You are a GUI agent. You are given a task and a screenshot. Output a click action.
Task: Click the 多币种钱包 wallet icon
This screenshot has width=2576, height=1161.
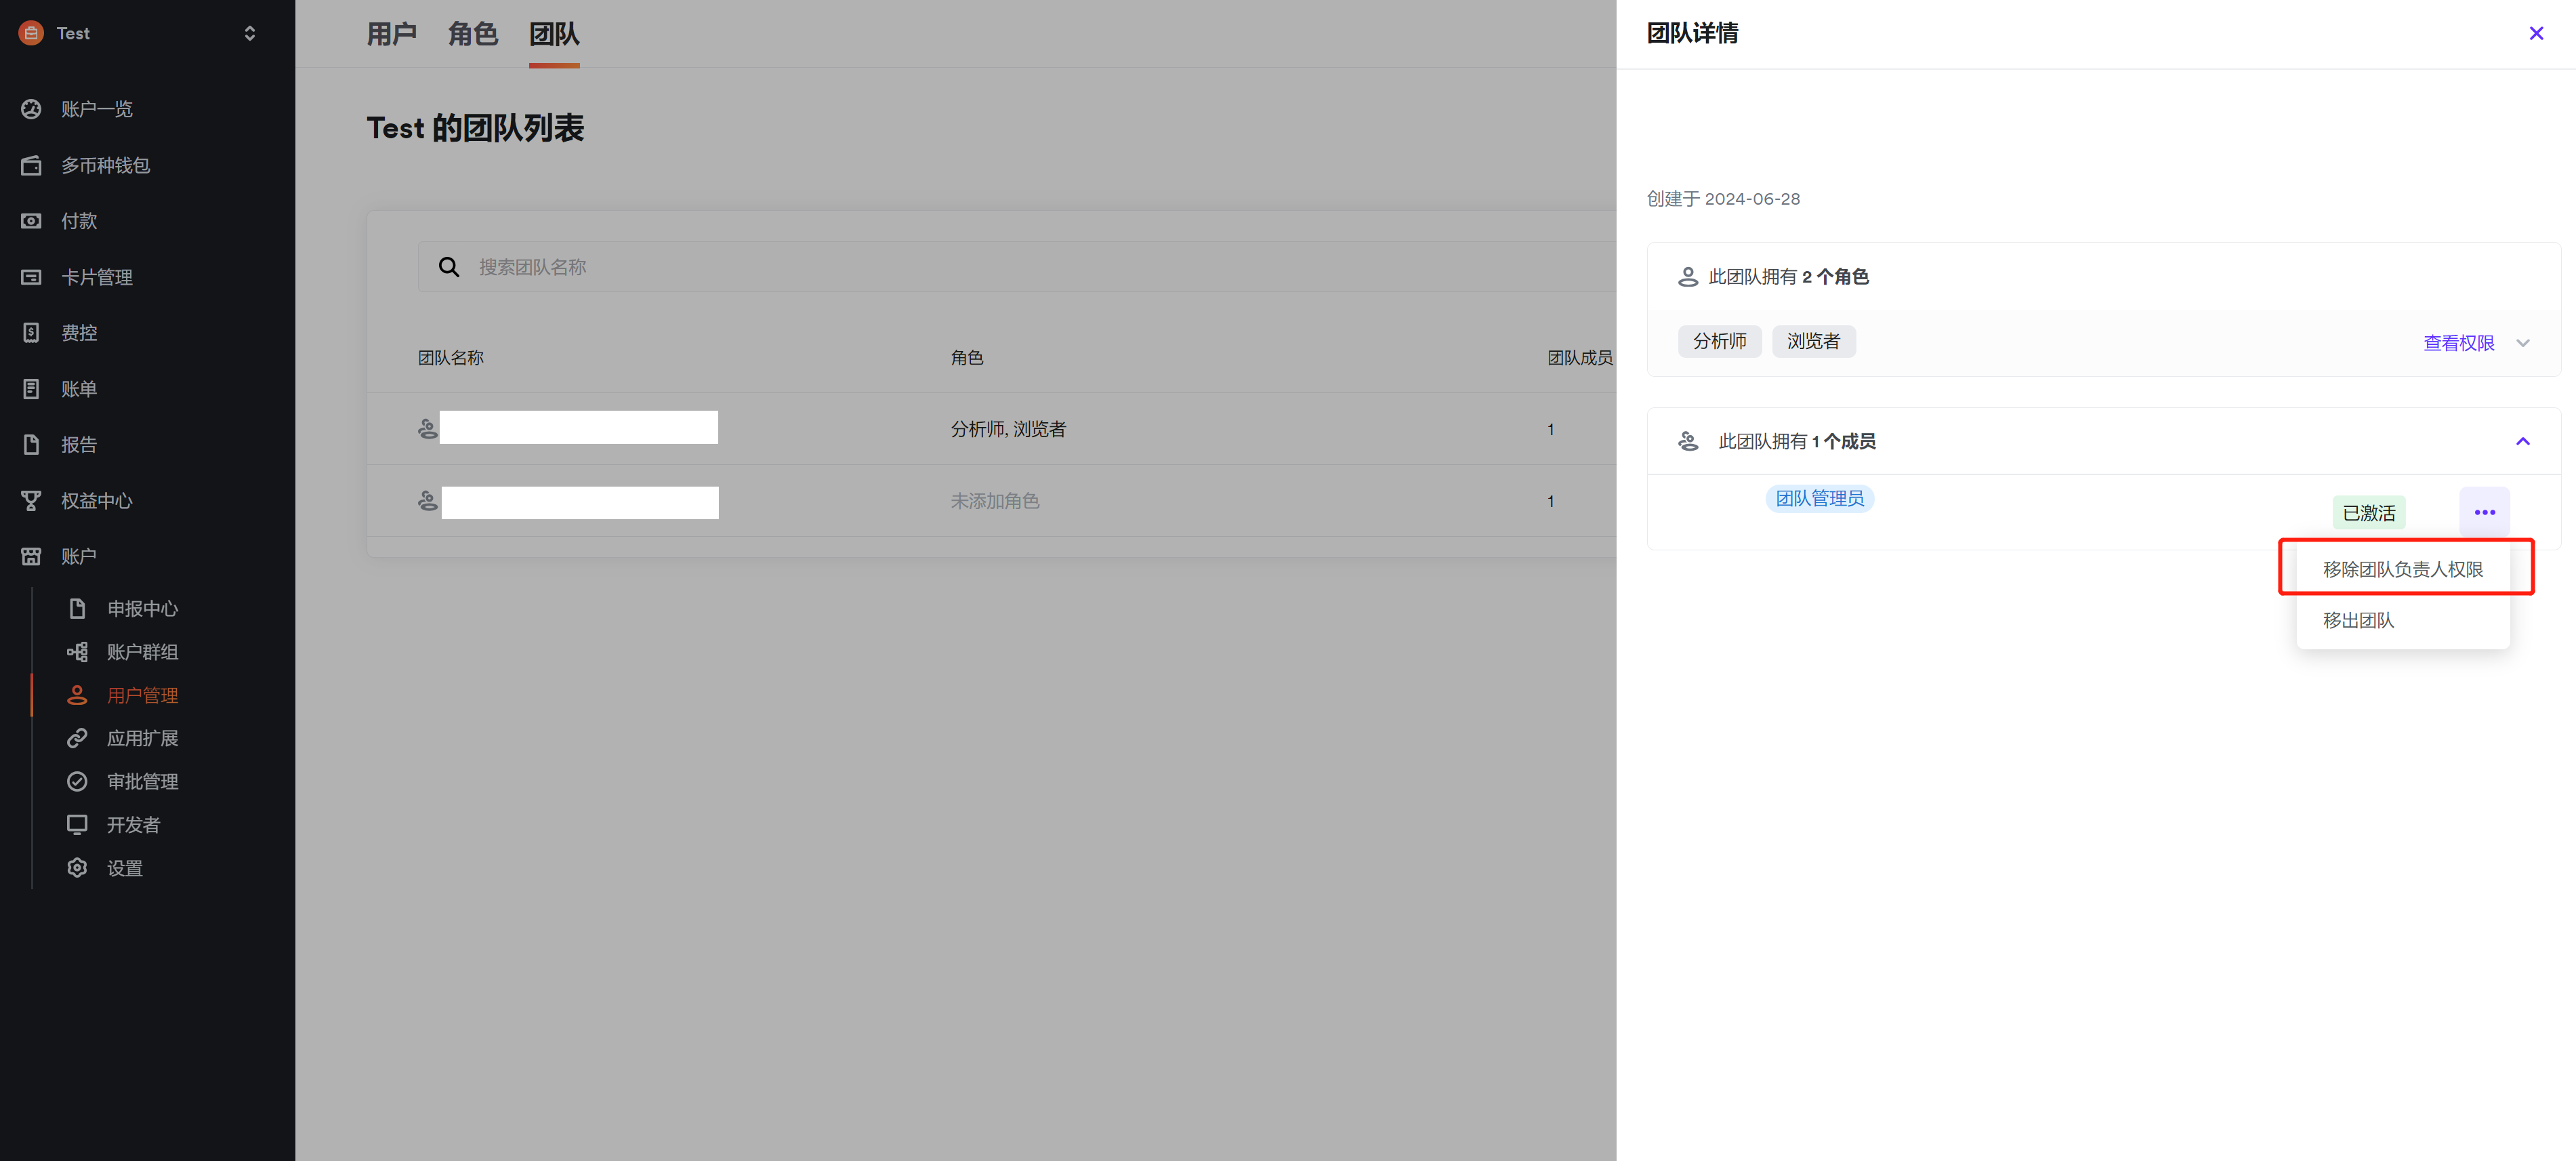point(31,165)
